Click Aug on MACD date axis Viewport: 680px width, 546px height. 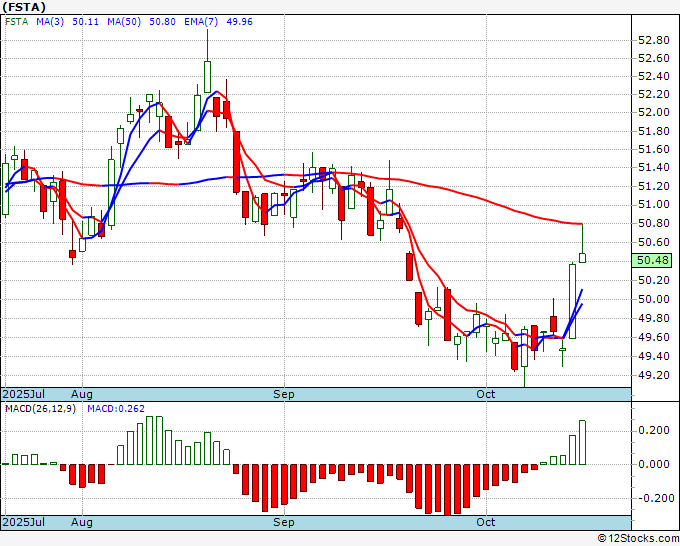[82, 522]
